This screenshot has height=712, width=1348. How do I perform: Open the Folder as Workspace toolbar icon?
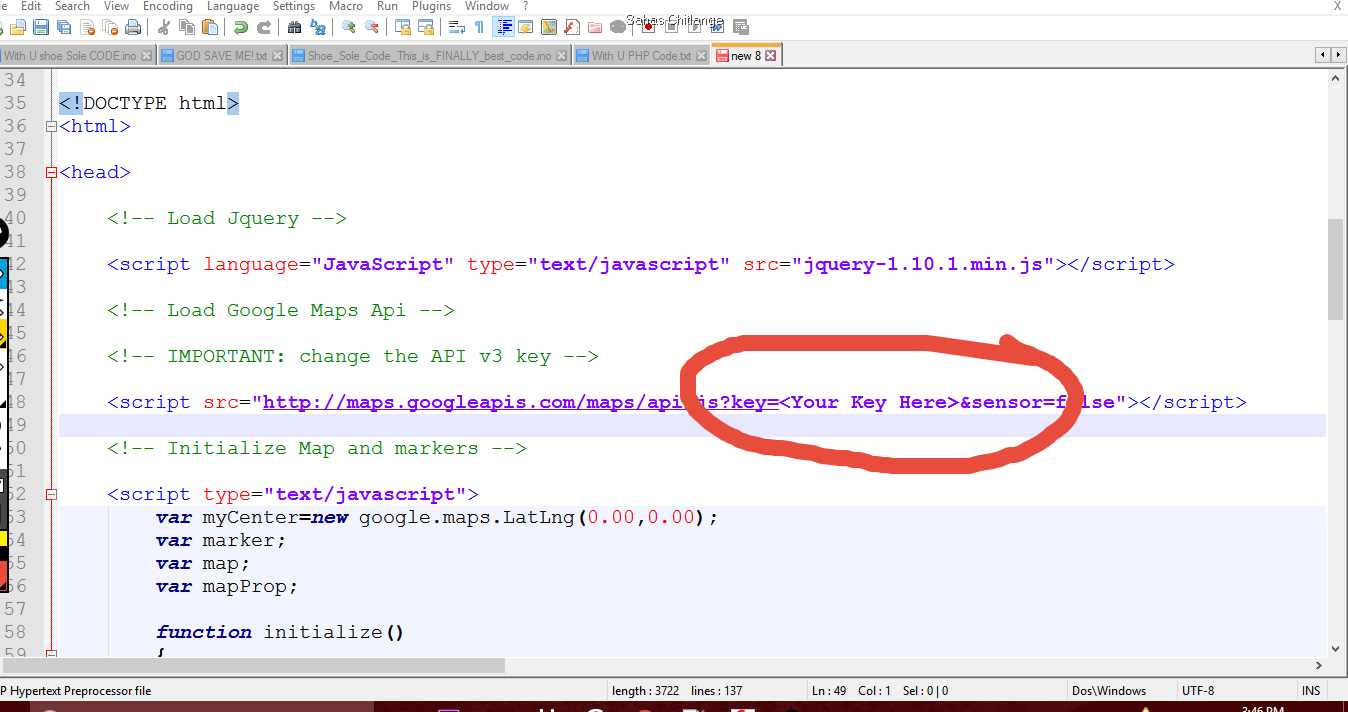coord(594,27)
